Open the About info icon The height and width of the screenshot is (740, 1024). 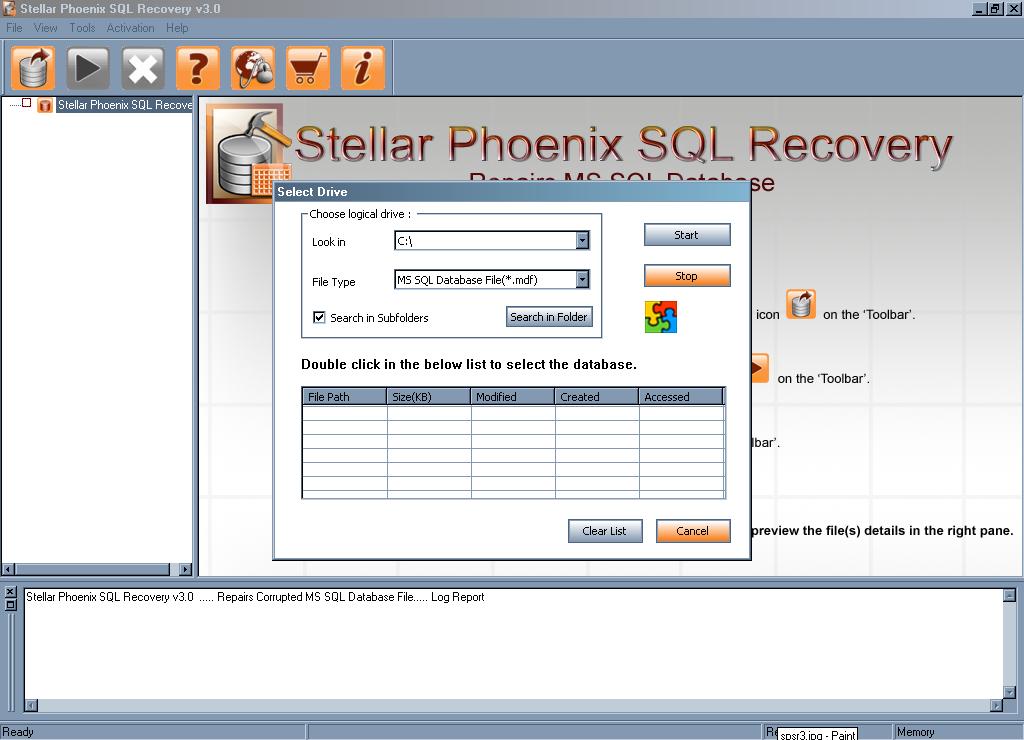click(362, 69)
